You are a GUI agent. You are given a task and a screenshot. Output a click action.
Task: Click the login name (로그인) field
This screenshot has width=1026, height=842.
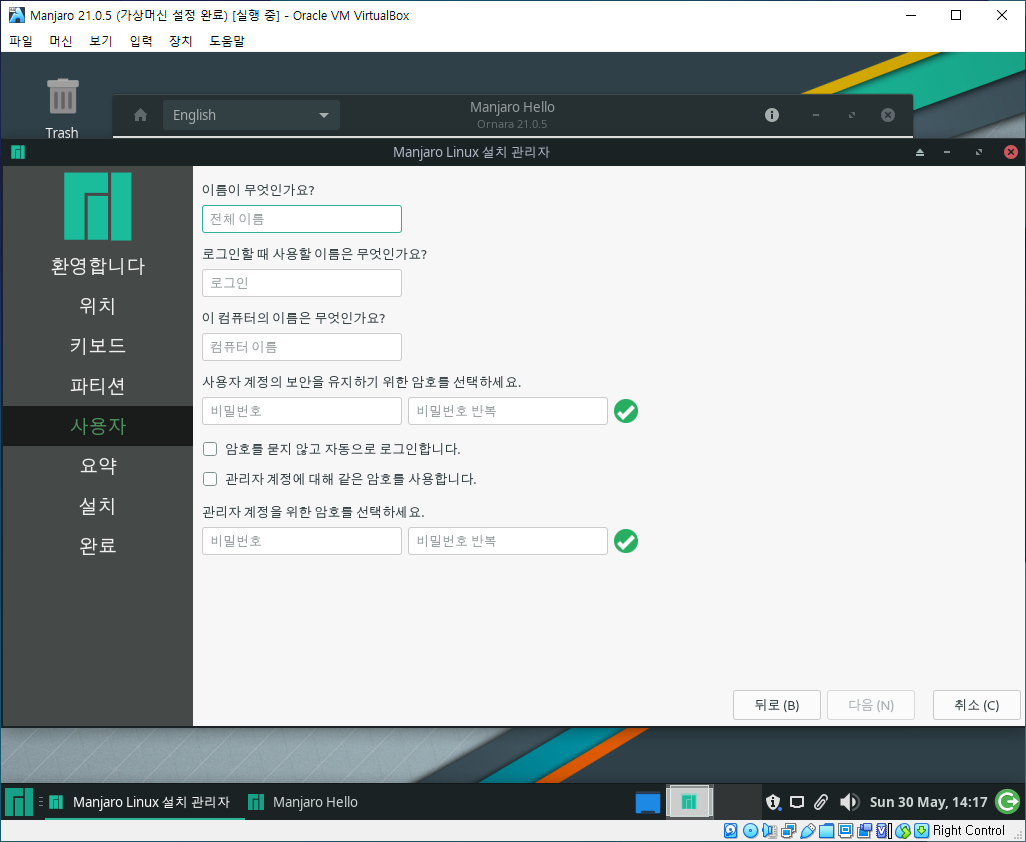click(302, 283)
